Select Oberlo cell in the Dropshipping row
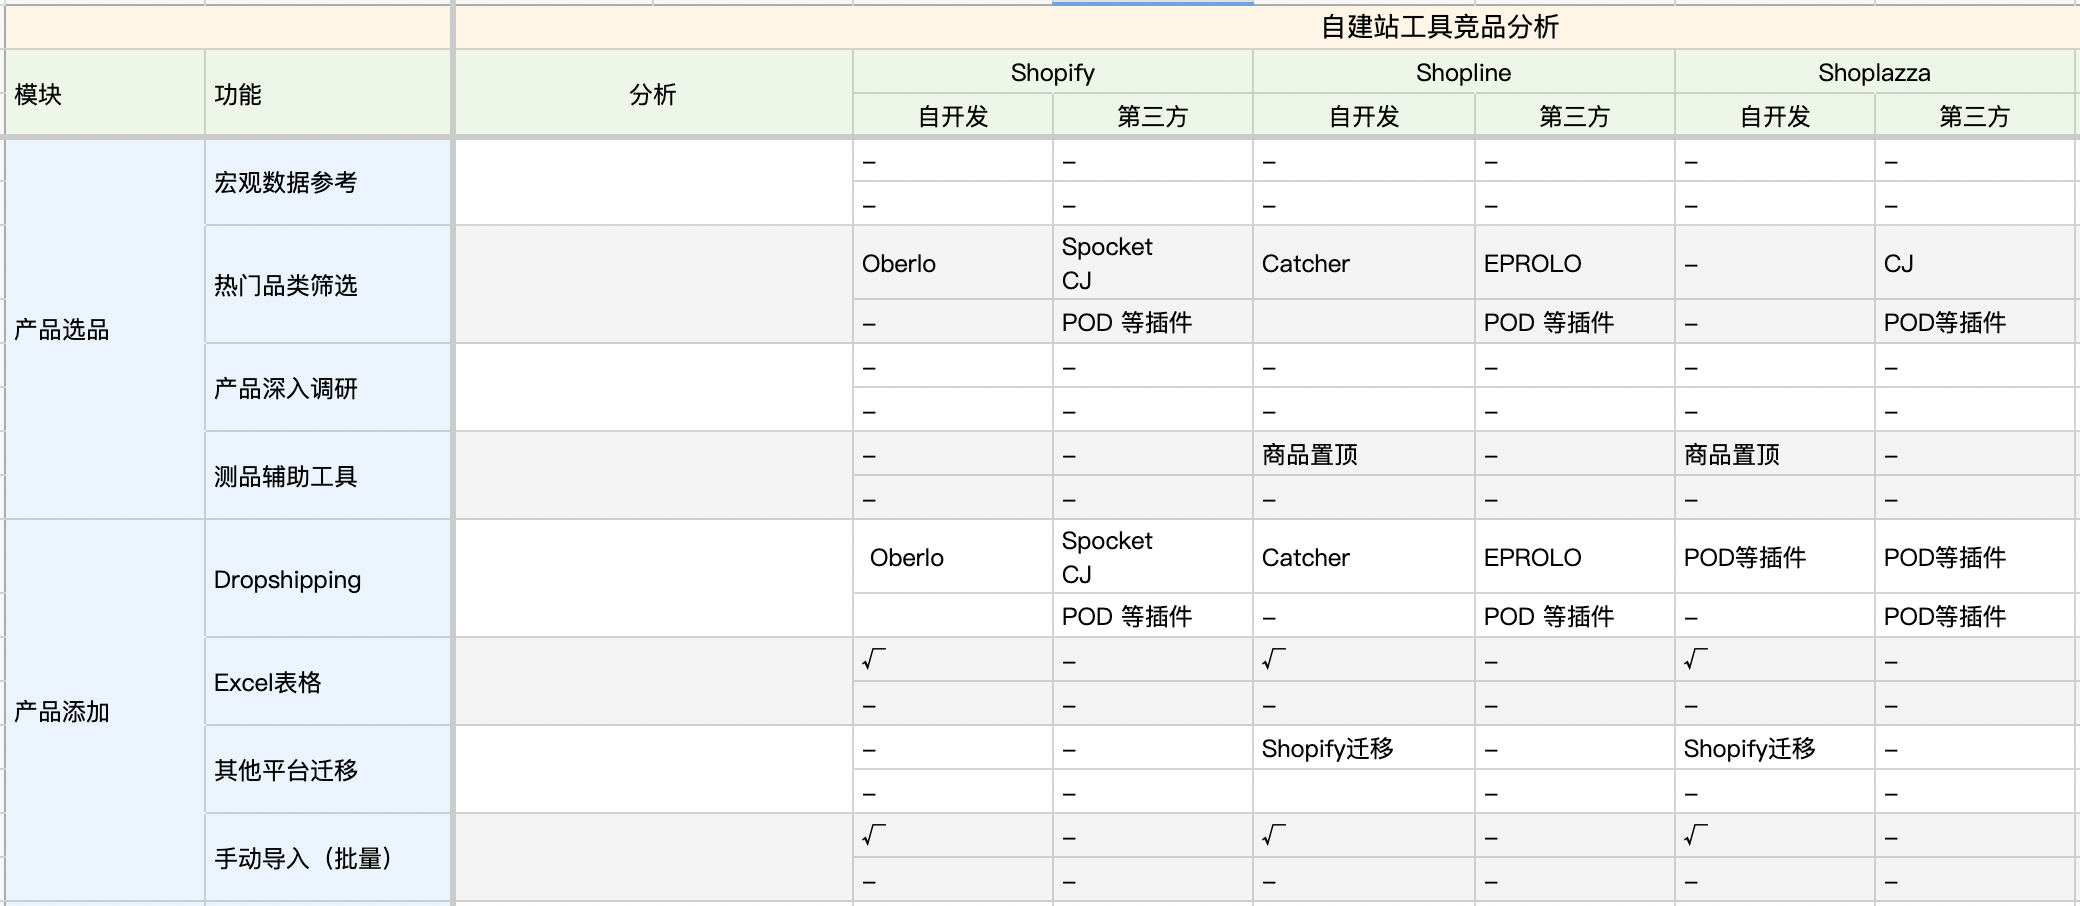The height and width of the screenshot is (906, 2080). pyautogui.click(x=952, y=557)
